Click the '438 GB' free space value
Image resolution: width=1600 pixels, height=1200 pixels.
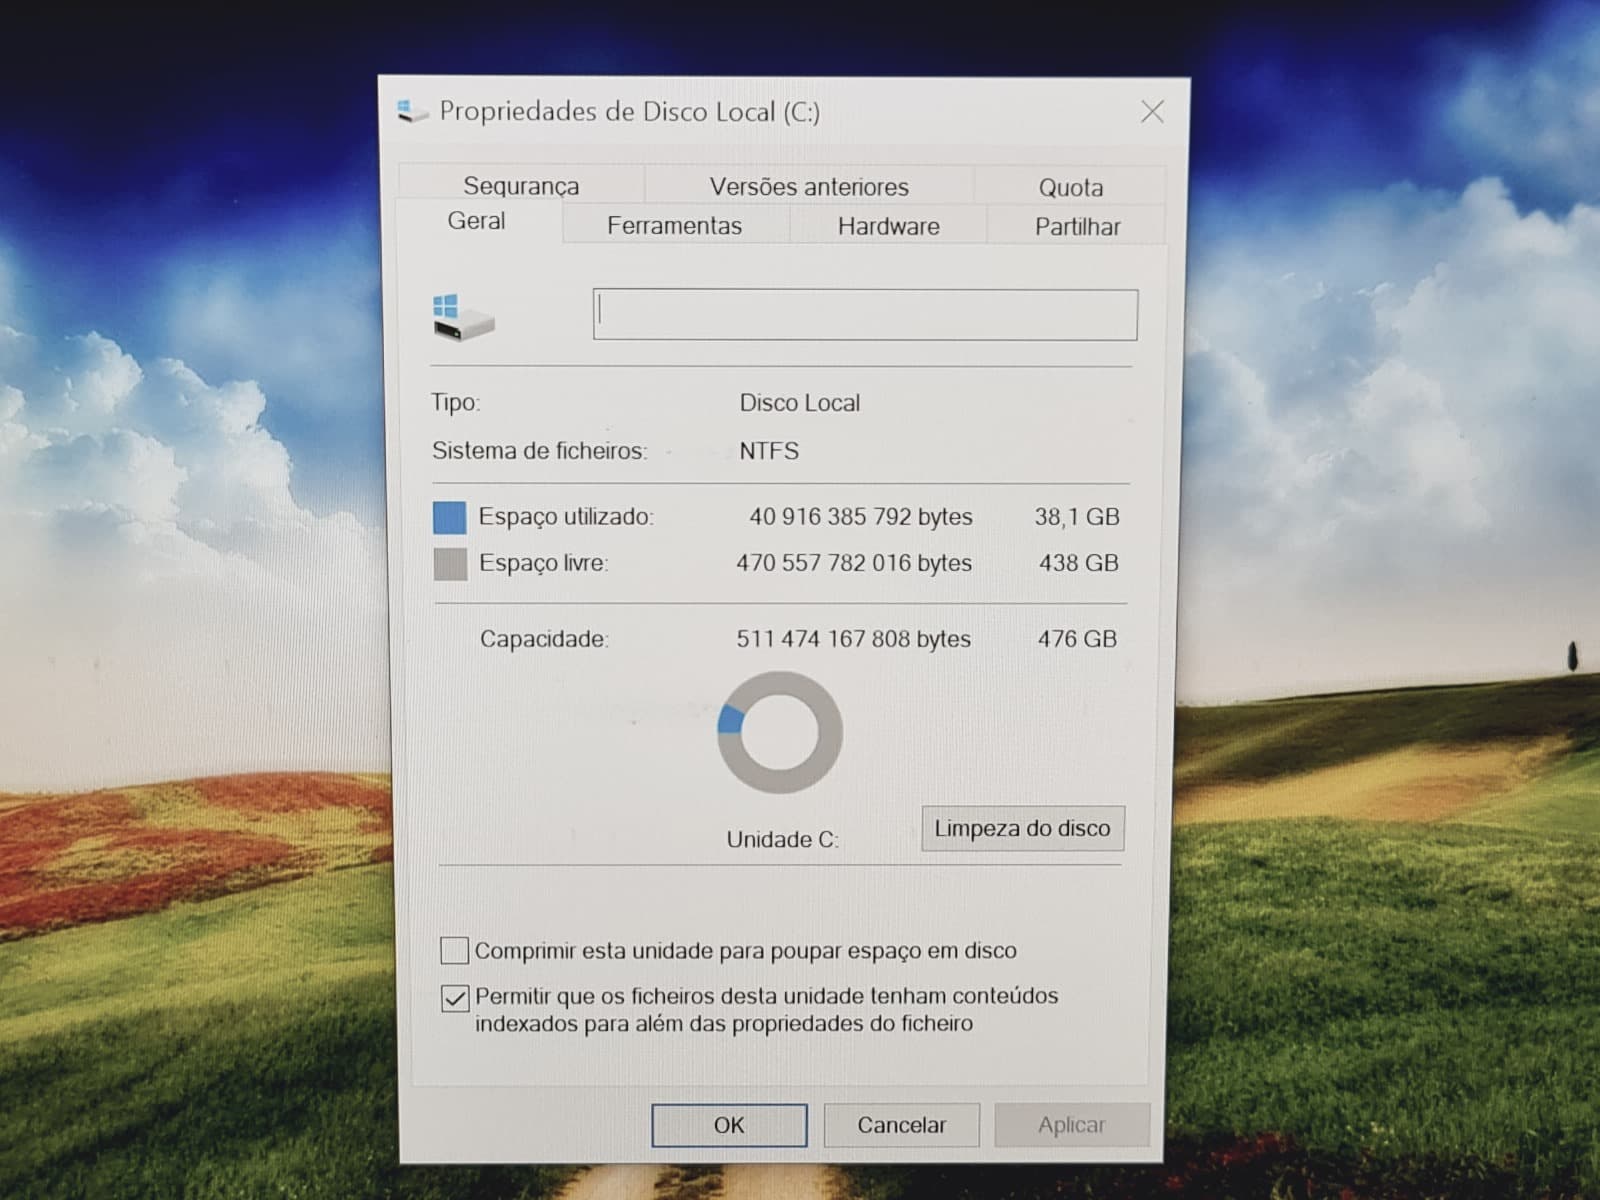point(1079,563)
